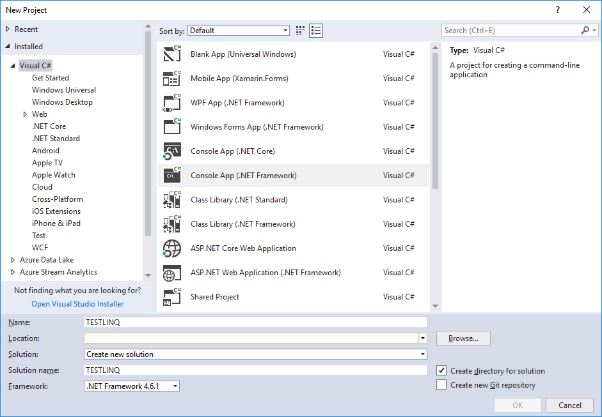This screenshot has height=417, width=602.
Task: Expand the Recent node
Action: (x=8, y=29)
